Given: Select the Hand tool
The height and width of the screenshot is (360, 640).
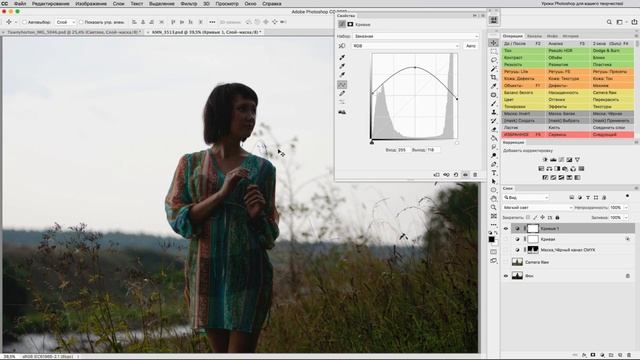Looking at the screenshot, I should point(493,199).
